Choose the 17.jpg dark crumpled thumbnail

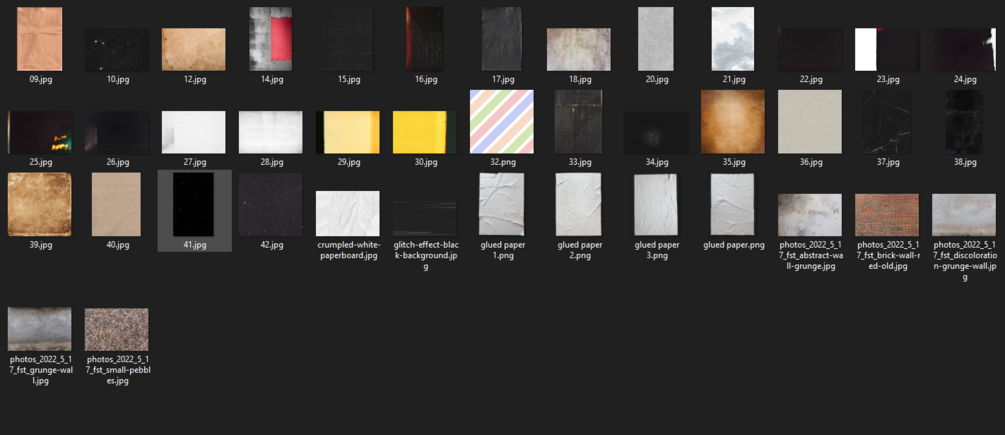502,39
